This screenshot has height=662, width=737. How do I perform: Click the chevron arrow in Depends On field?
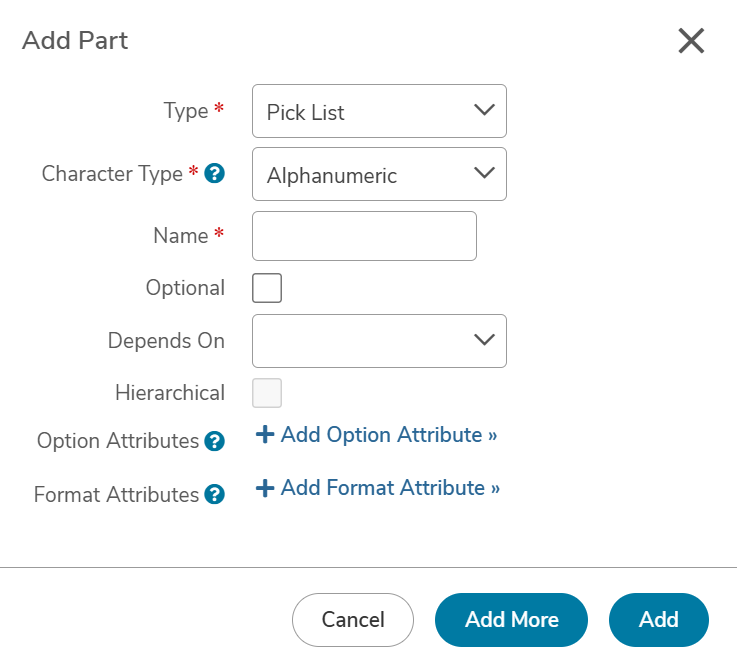click(x=484, y=339)
